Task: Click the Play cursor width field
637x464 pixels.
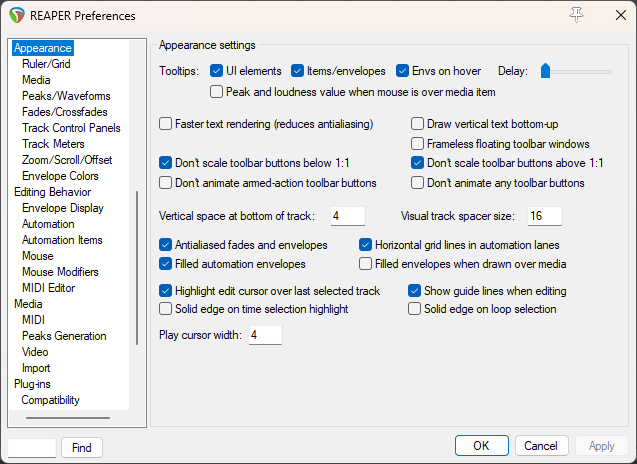Action: pyautogui.click(x=264, y=335)
